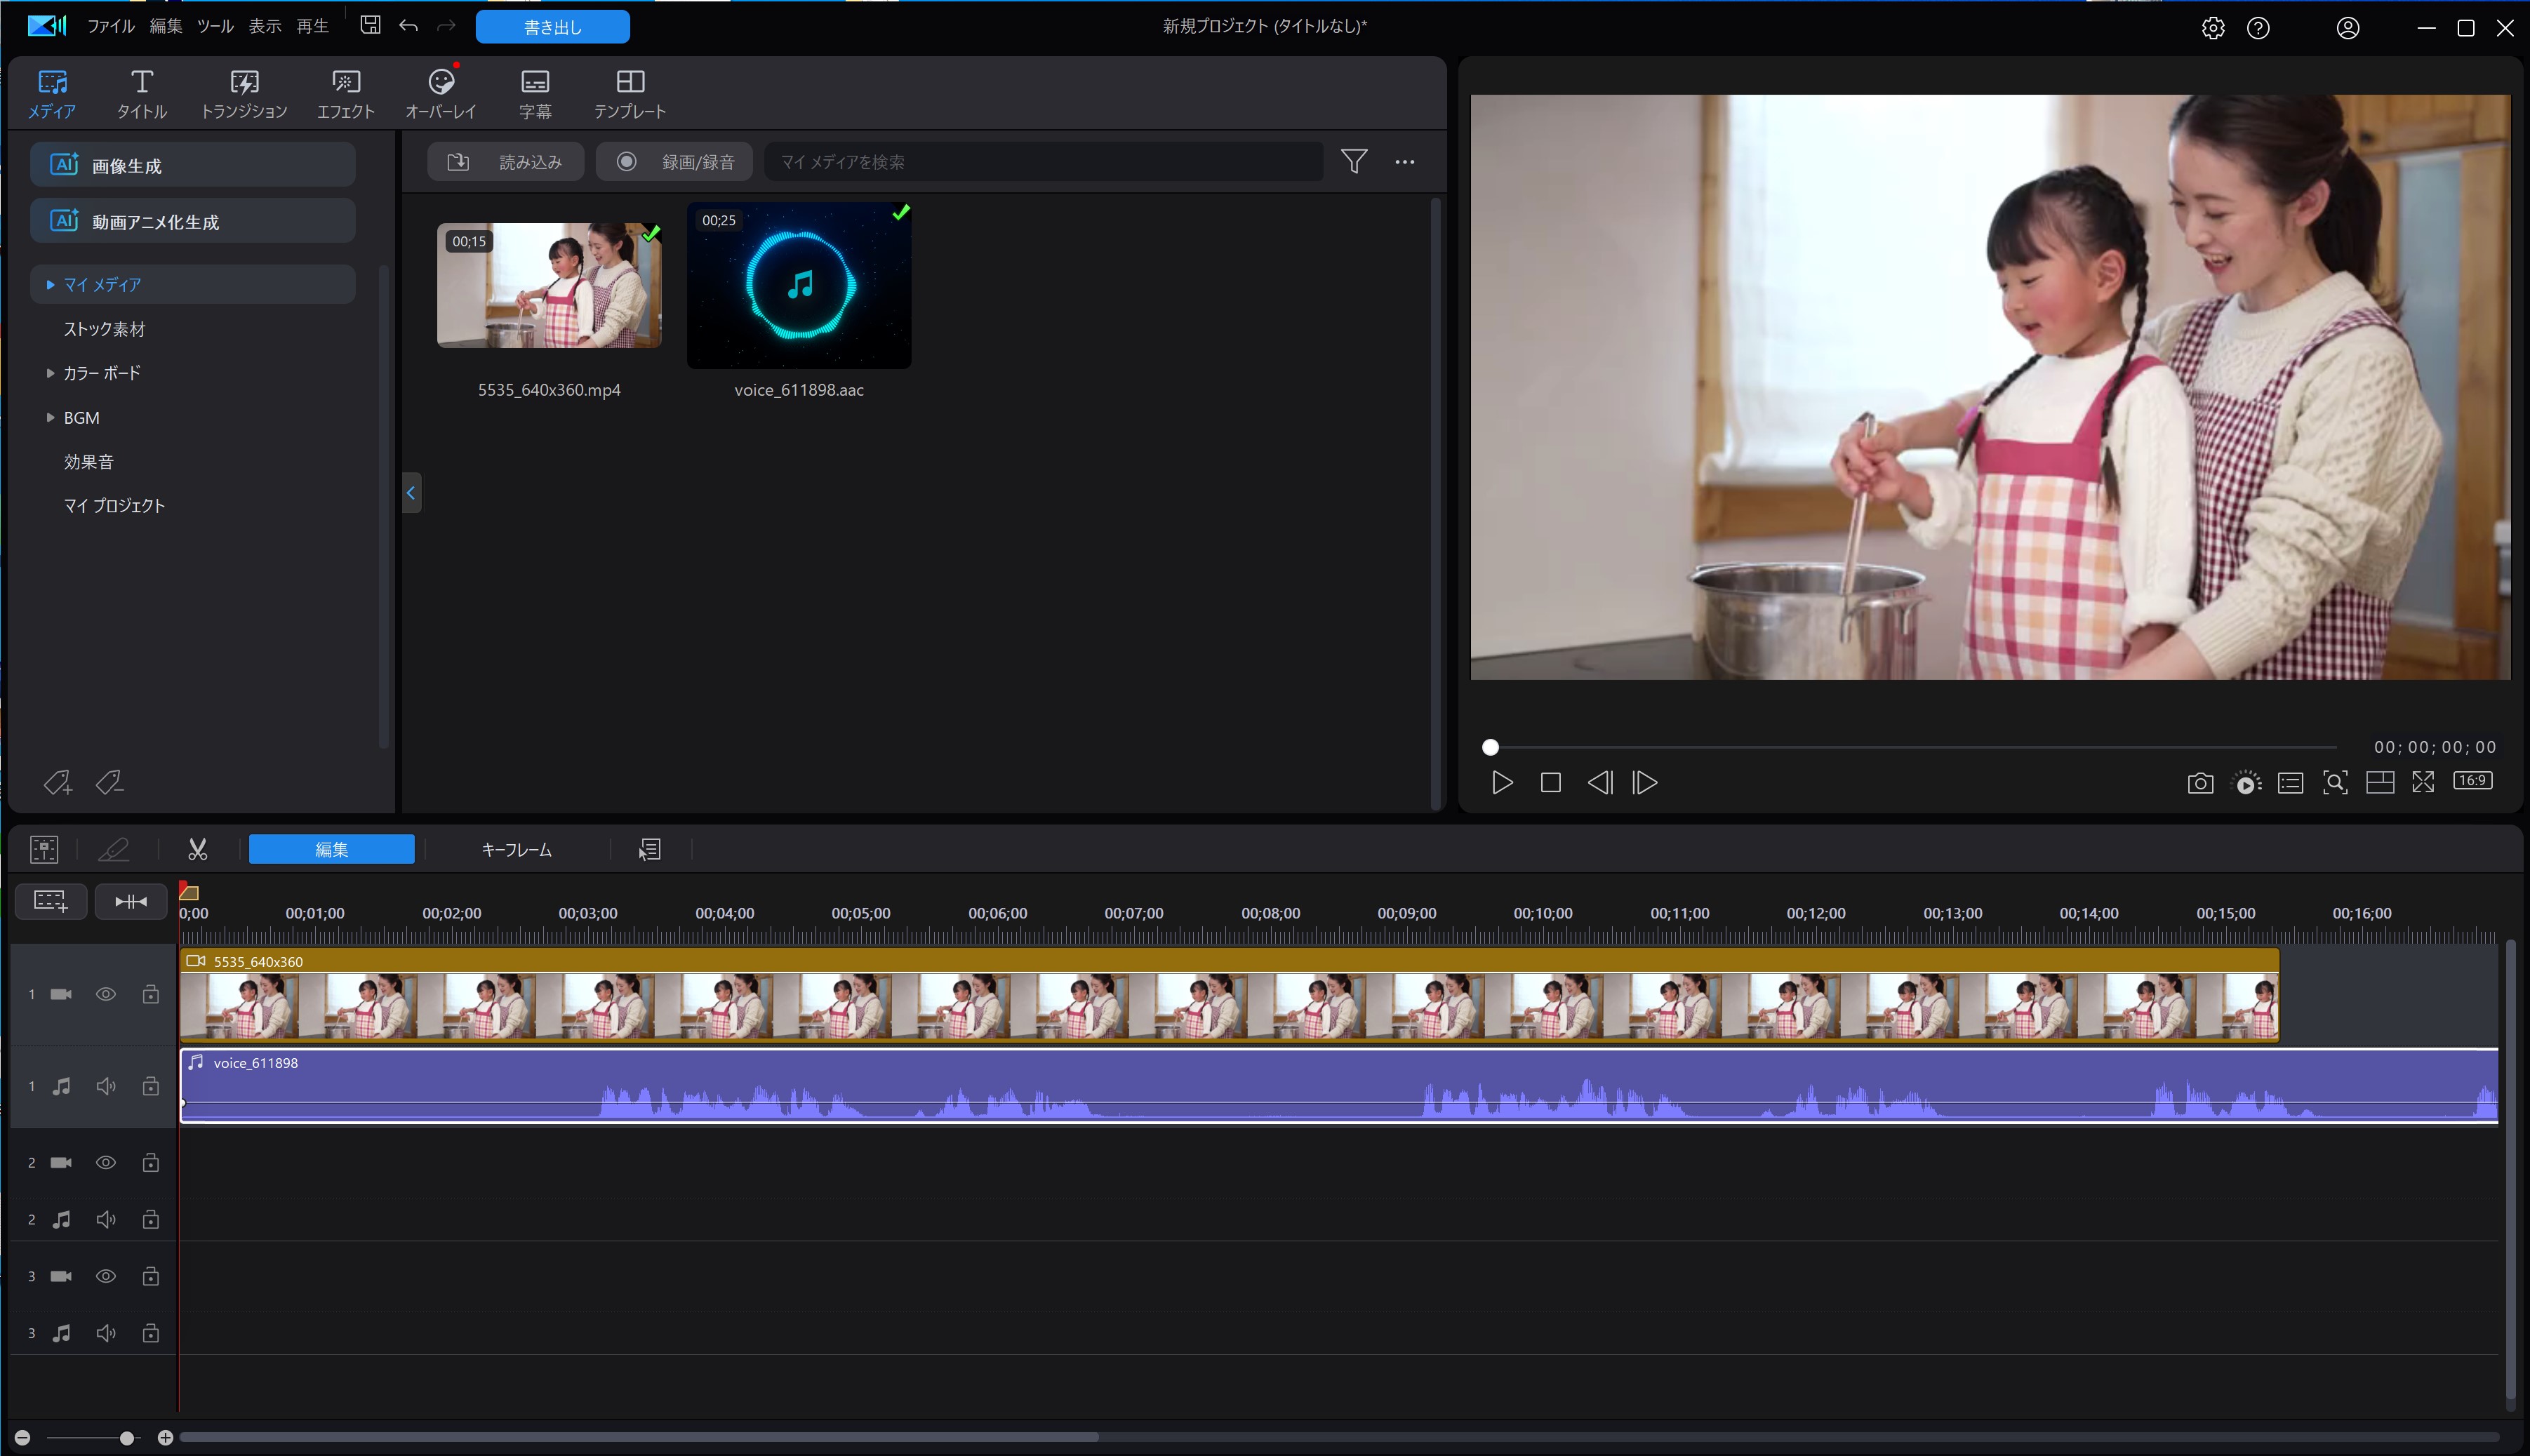Open the 16:9 aspect ratio dropdown
This screenshot has height=1456, width=2530.
click(x=2472, y=781)
